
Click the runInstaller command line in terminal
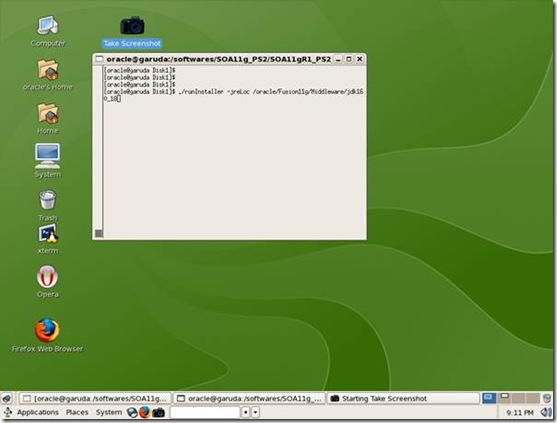(x=233, y=95)
